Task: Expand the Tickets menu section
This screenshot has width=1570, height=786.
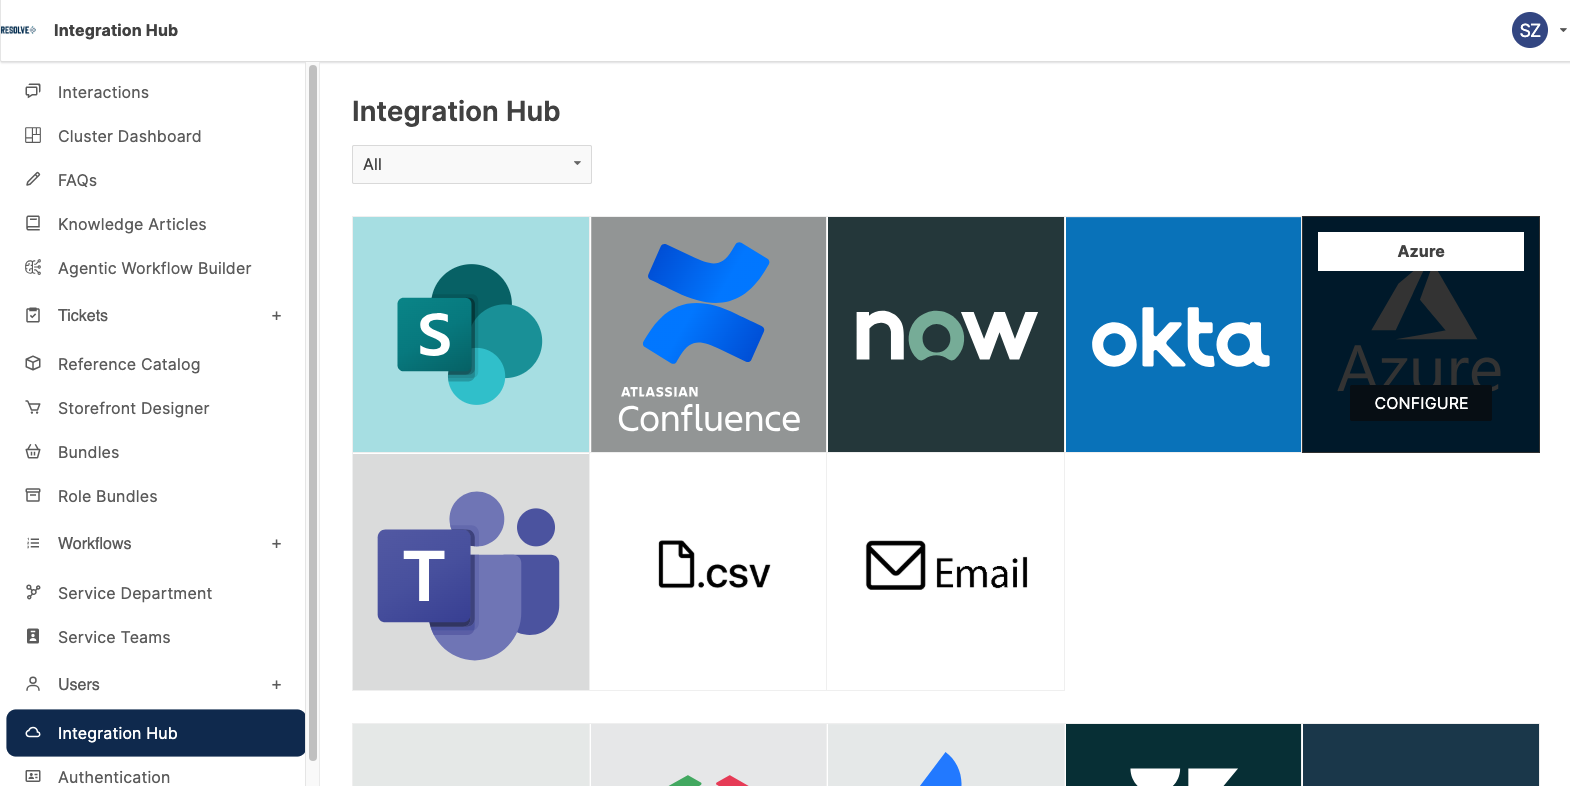Action: pos(276,316)
